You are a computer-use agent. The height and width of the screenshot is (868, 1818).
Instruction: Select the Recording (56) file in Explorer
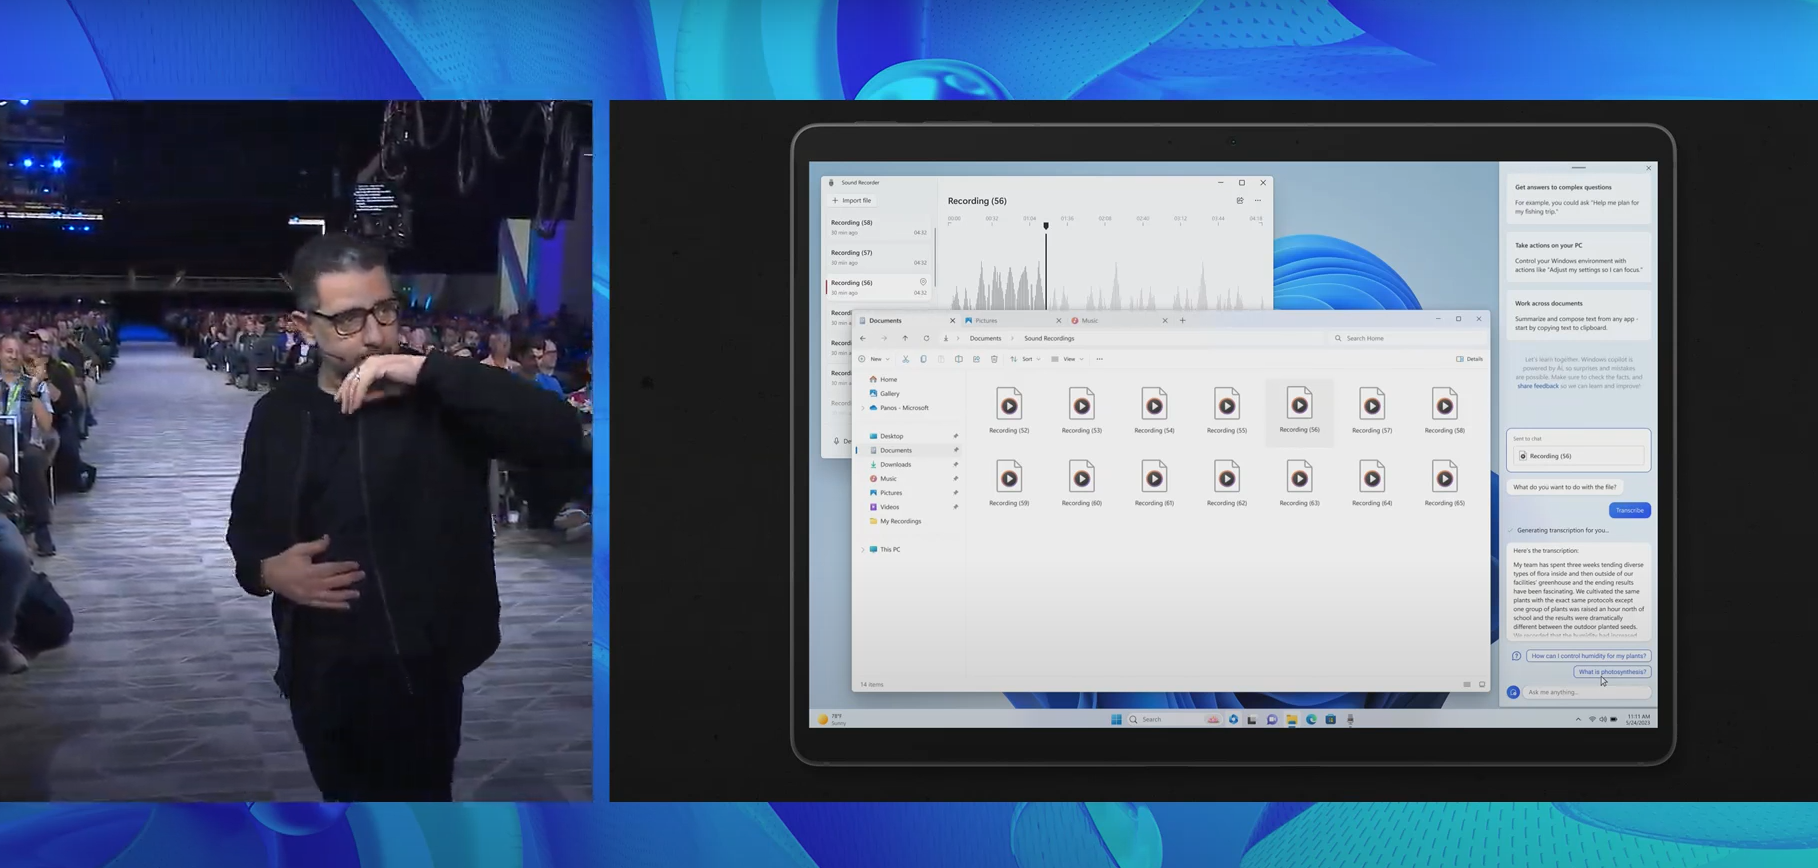1299,411
